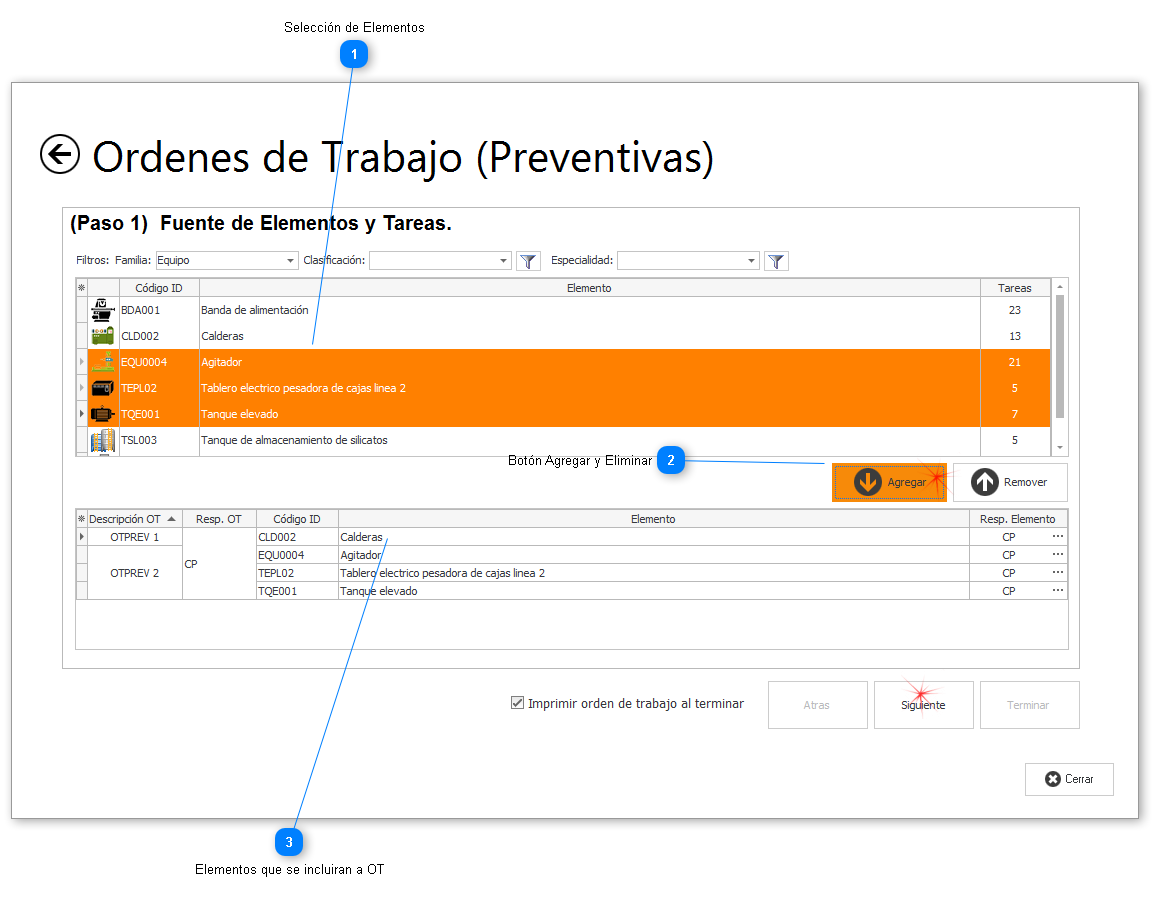
Task: Click the Siguiente button
Action: tap(923, 704)
